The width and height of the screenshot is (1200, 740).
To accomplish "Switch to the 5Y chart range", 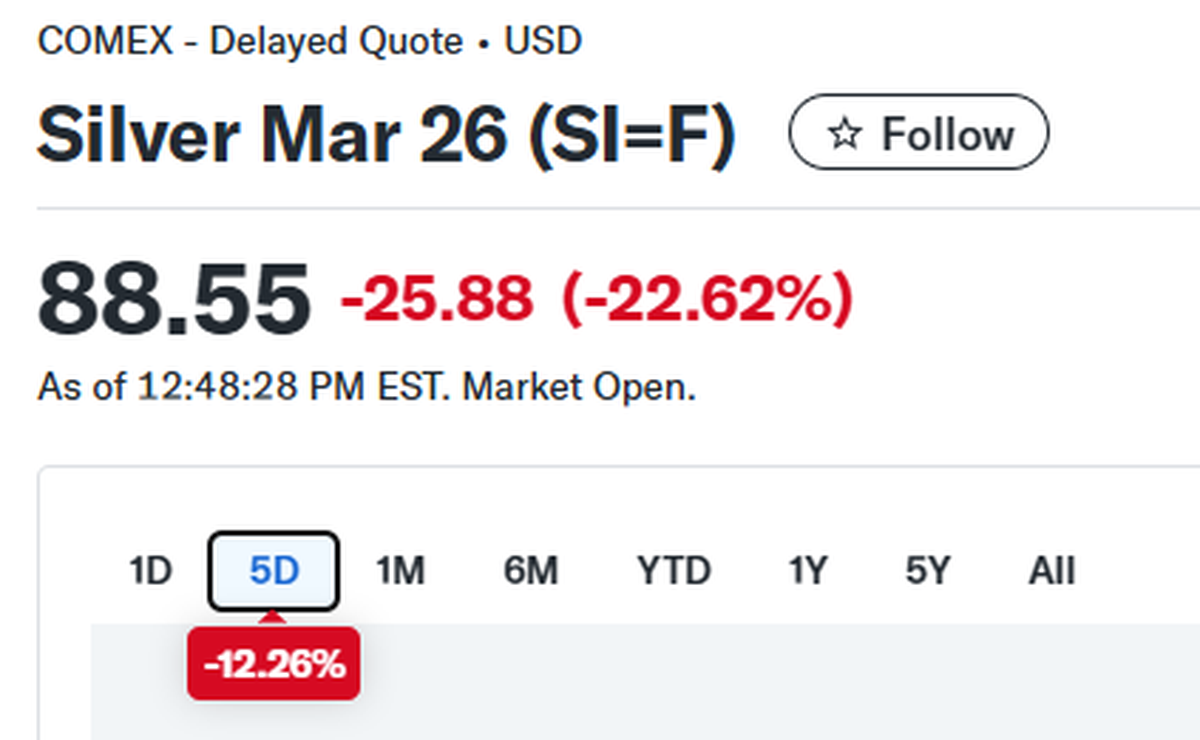I will click(927, 571).
